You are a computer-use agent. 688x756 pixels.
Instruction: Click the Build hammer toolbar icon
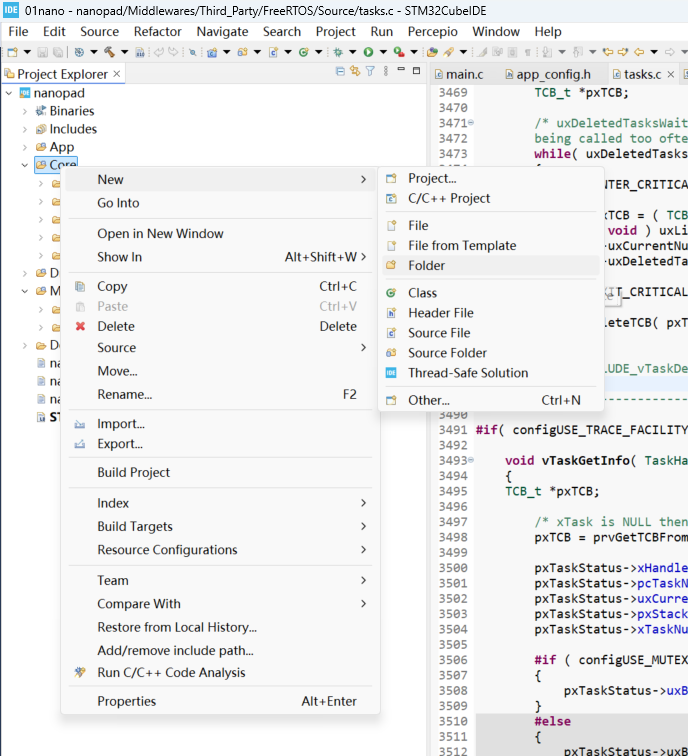(109, 52)
